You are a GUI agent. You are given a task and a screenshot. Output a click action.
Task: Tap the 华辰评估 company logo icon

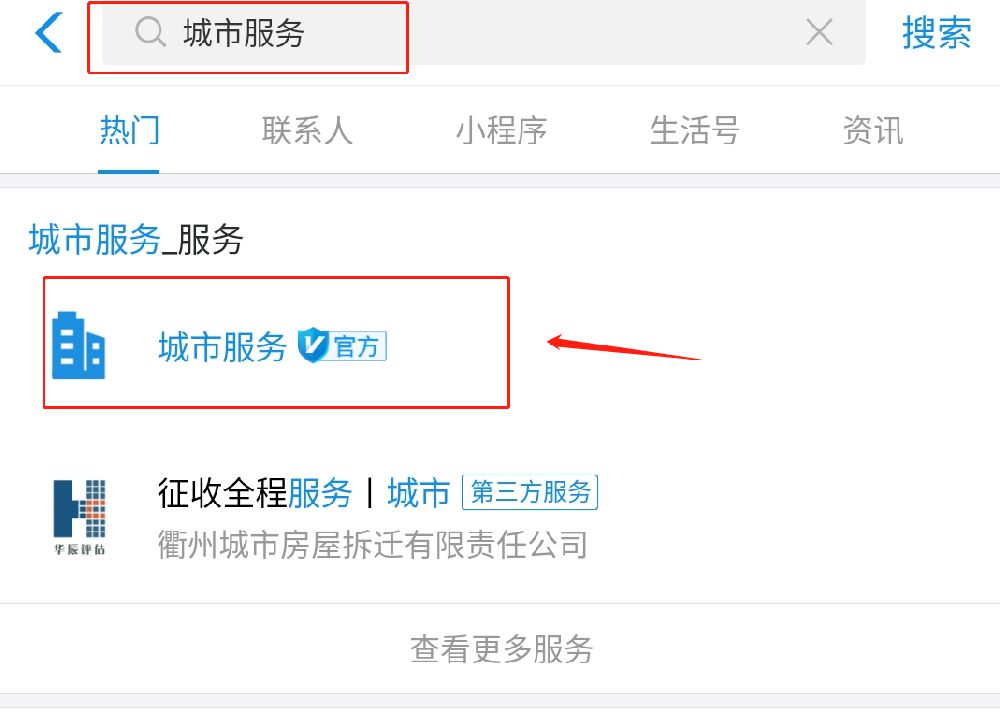click(x=79, y=517)
